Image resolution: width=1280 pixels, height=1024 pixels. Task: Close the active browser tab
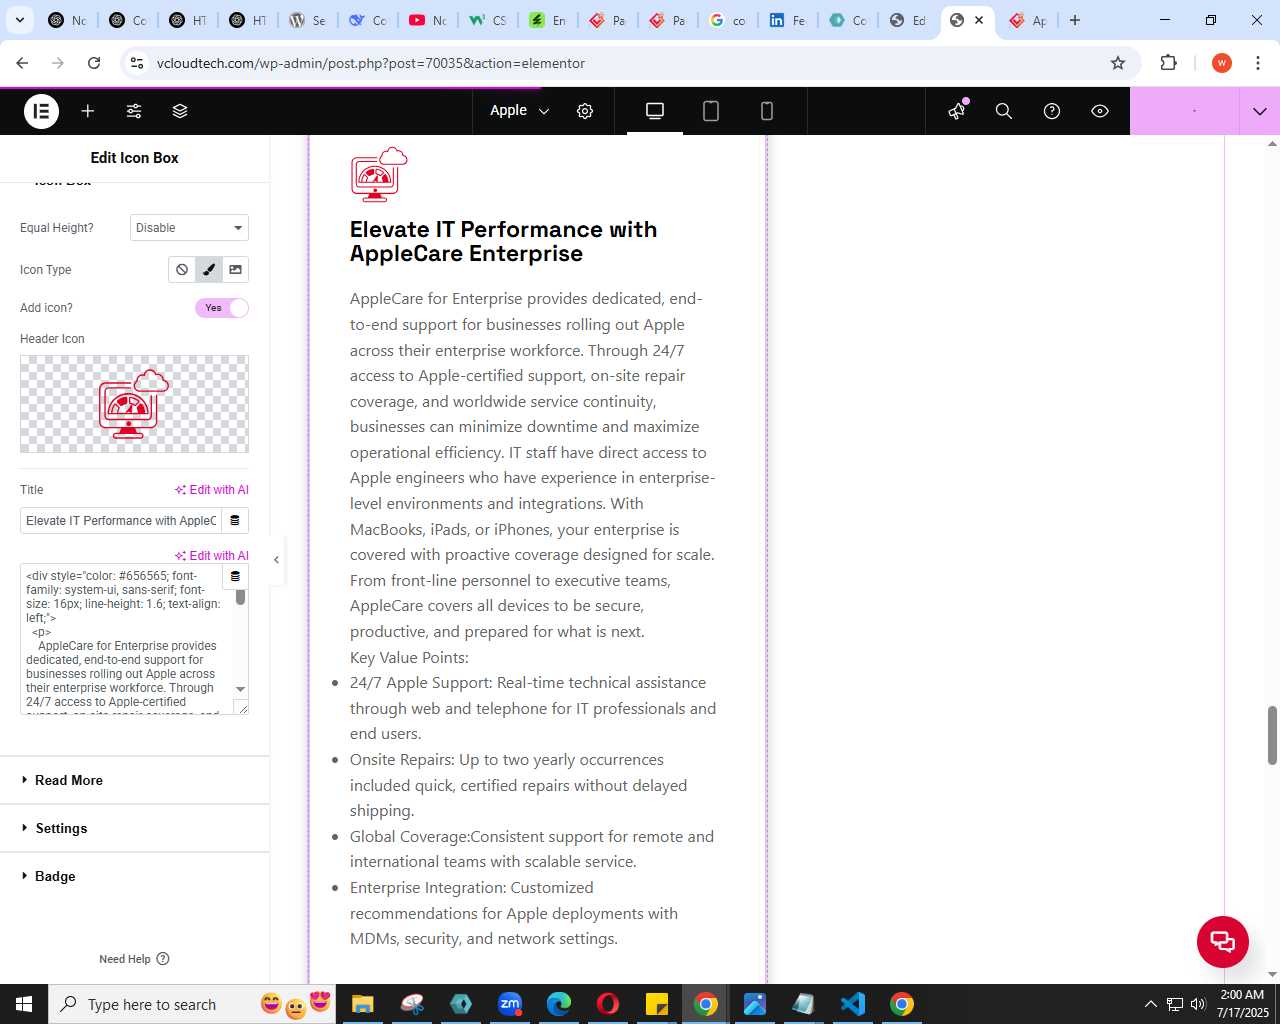click(979, 20)
